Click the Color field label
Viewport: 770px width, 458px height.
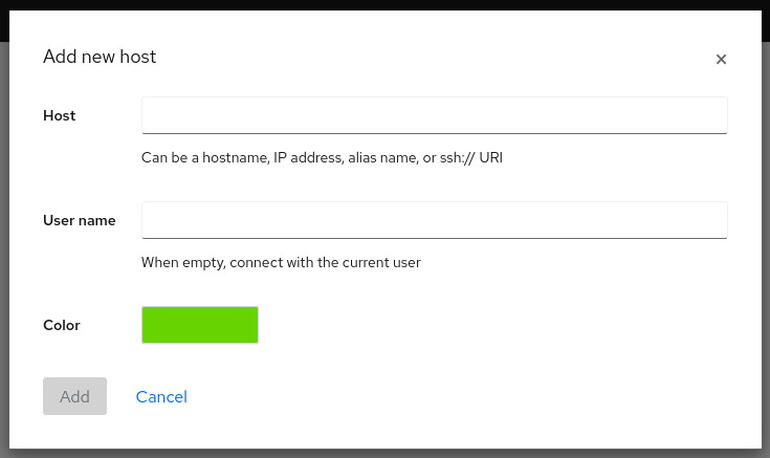pyautogui.click(x=61, y=325)
